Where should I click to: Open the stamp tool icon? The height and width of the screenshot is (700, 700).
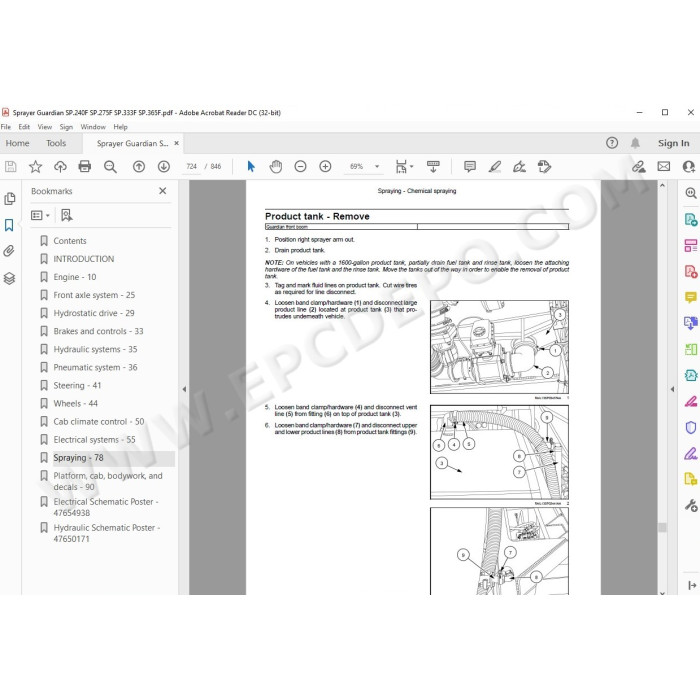point(544,167)
